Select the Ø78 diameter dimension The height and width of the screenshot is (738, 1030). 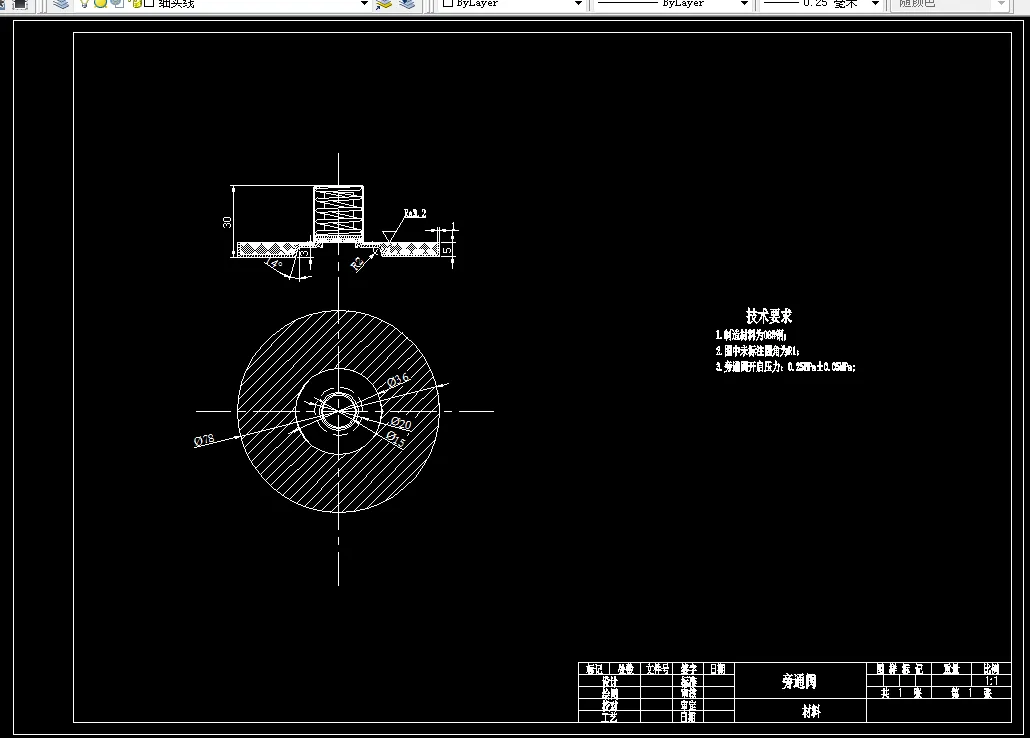204,440
